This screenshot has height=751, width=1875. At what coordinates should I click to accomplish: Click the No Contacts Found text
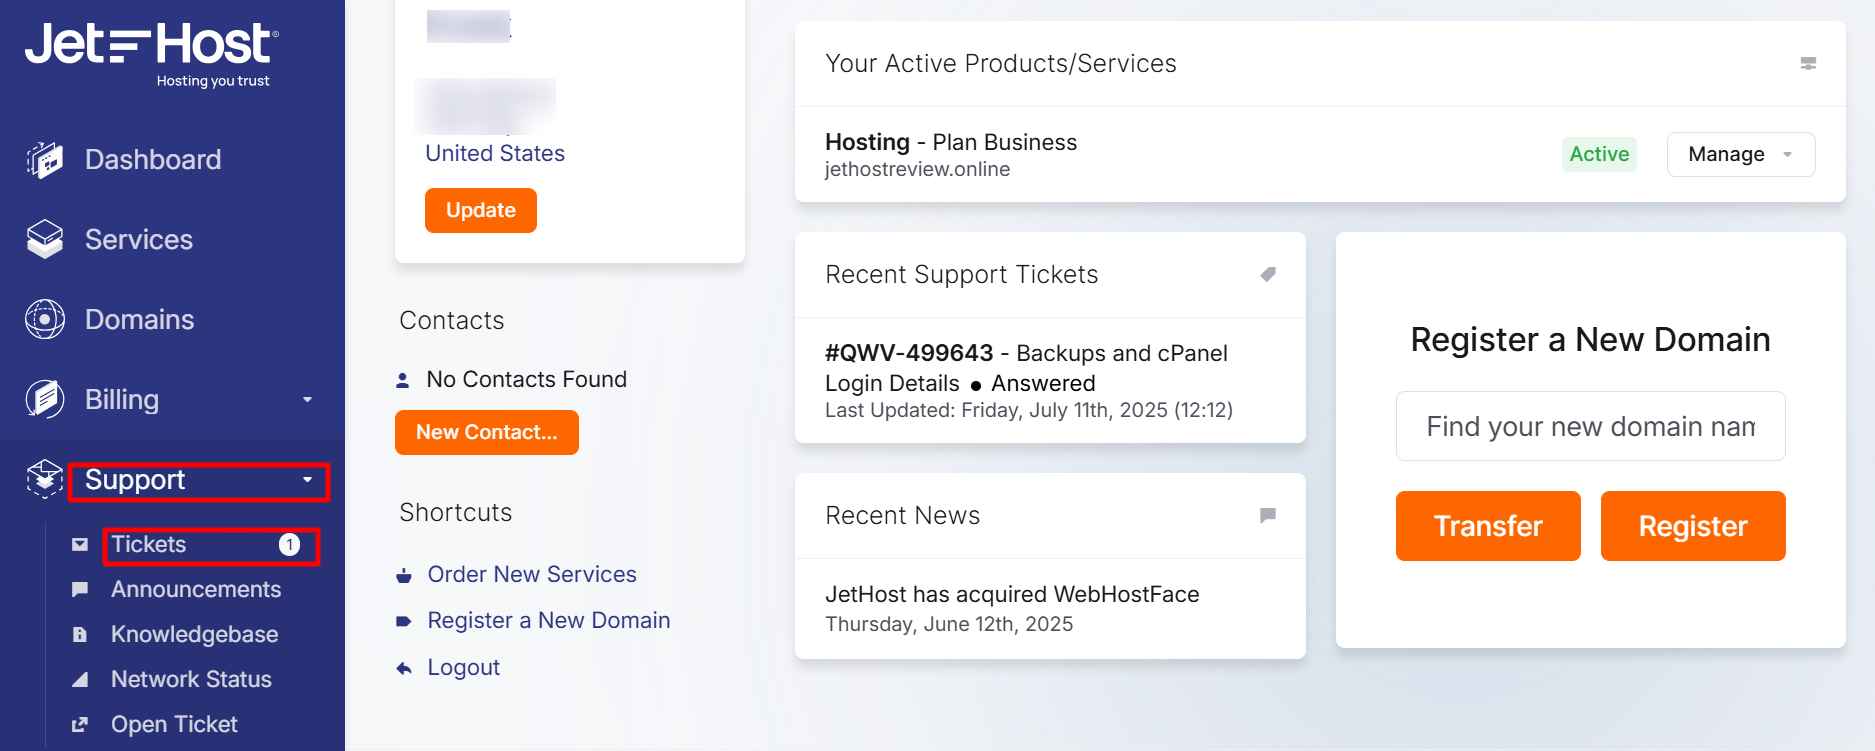[526, 379]
